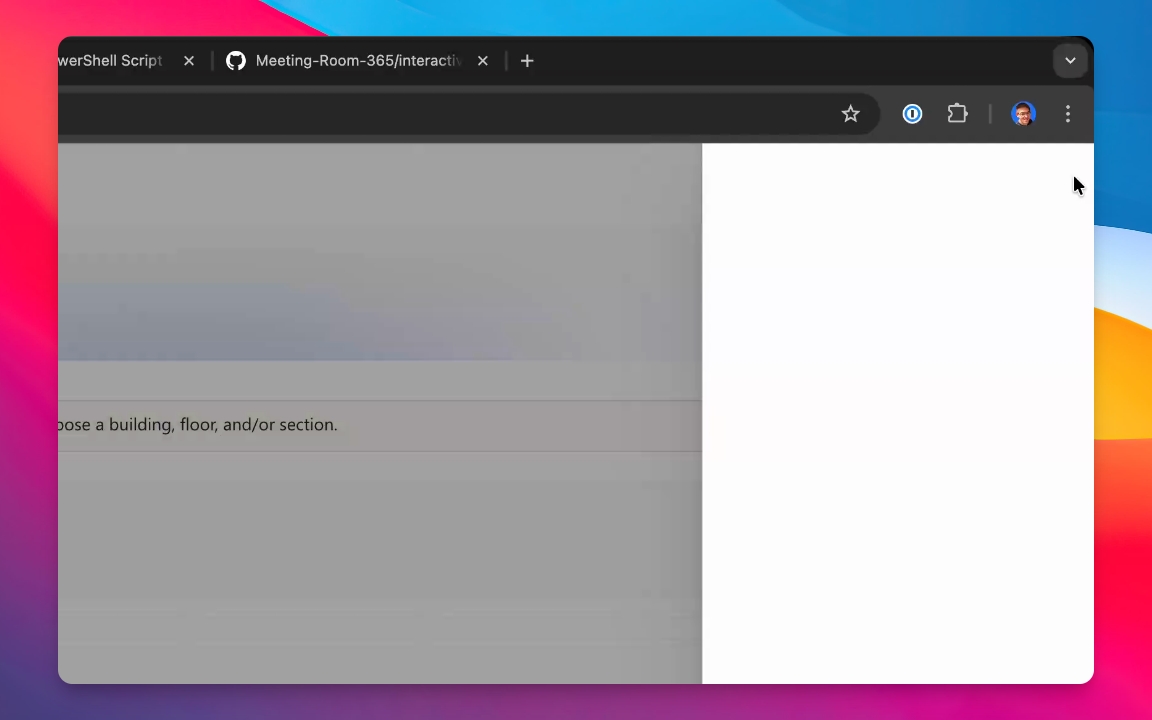Viewport: 1152px width, 720px height.
Task: Click the 'building, floor, and/or section' text
Action: click(x=223, y=425)
